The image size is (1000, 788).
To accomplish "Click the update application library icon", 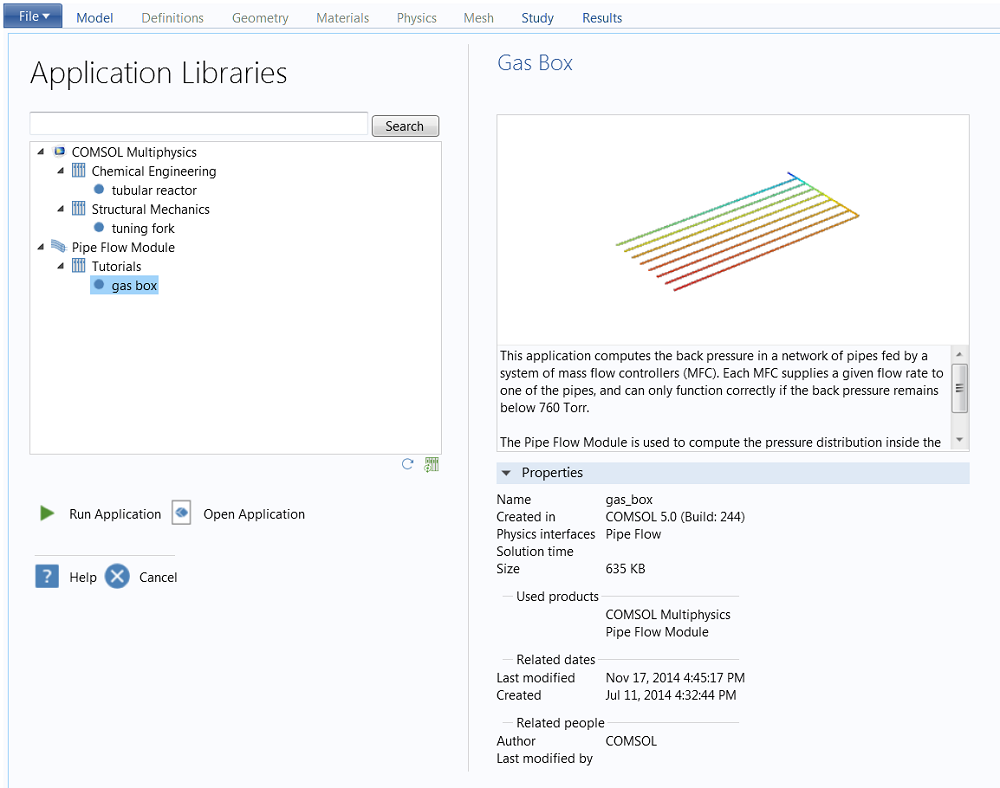I will click(x=432, y=464).
